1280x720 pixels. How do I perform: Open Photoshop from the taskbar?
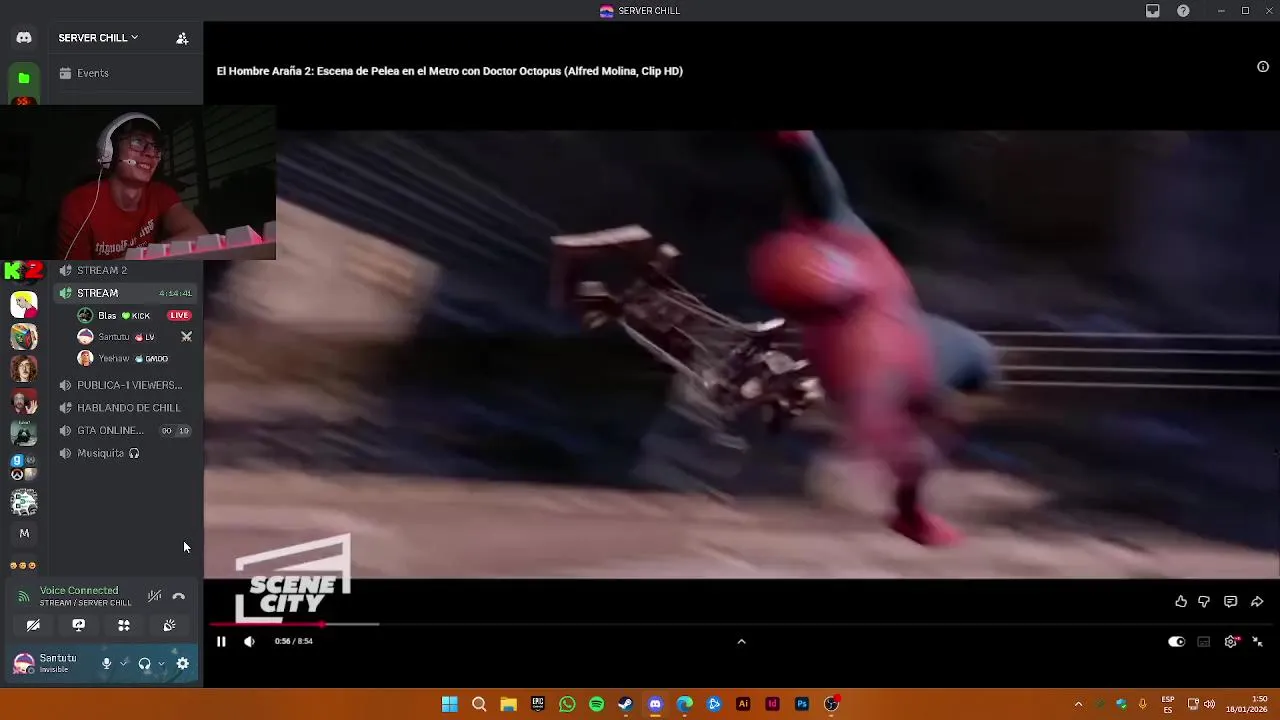(802, 704)
